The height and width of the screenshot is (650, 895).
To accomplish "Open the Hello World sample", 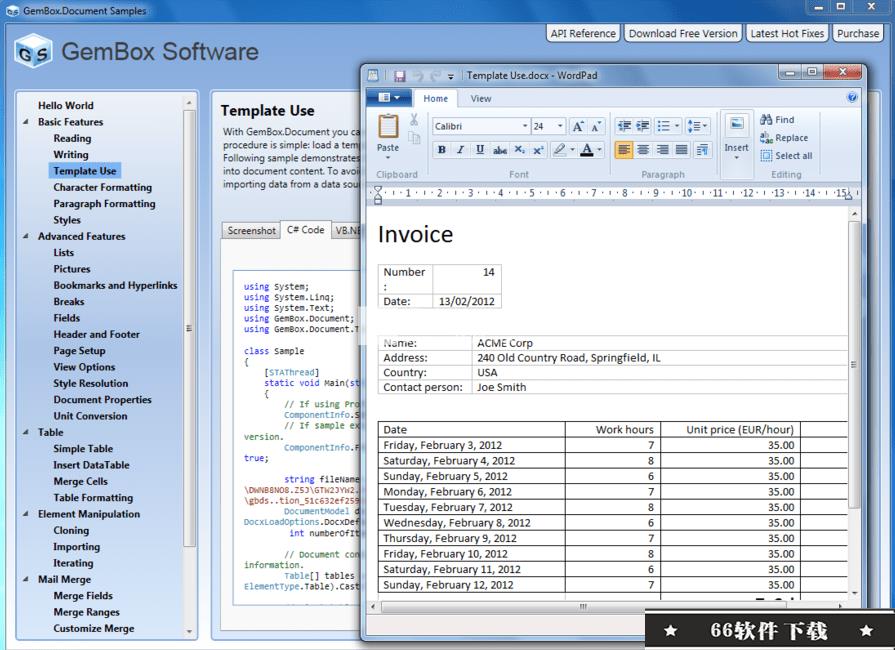I will (66, 106).
